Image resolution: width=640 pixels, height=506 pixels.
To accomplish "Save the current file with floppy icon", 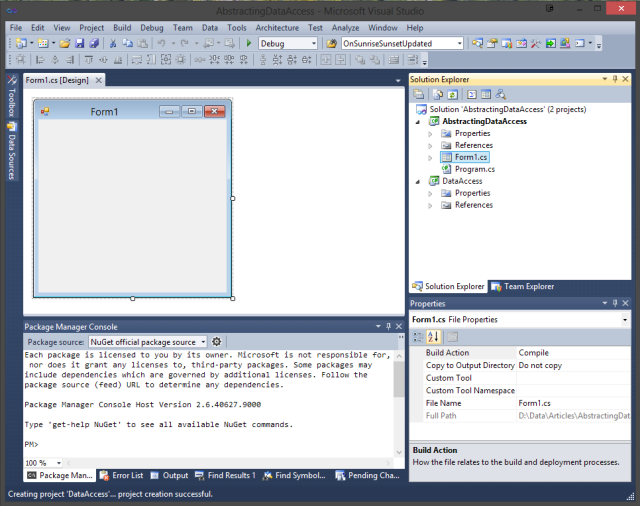I will [80, 43].
